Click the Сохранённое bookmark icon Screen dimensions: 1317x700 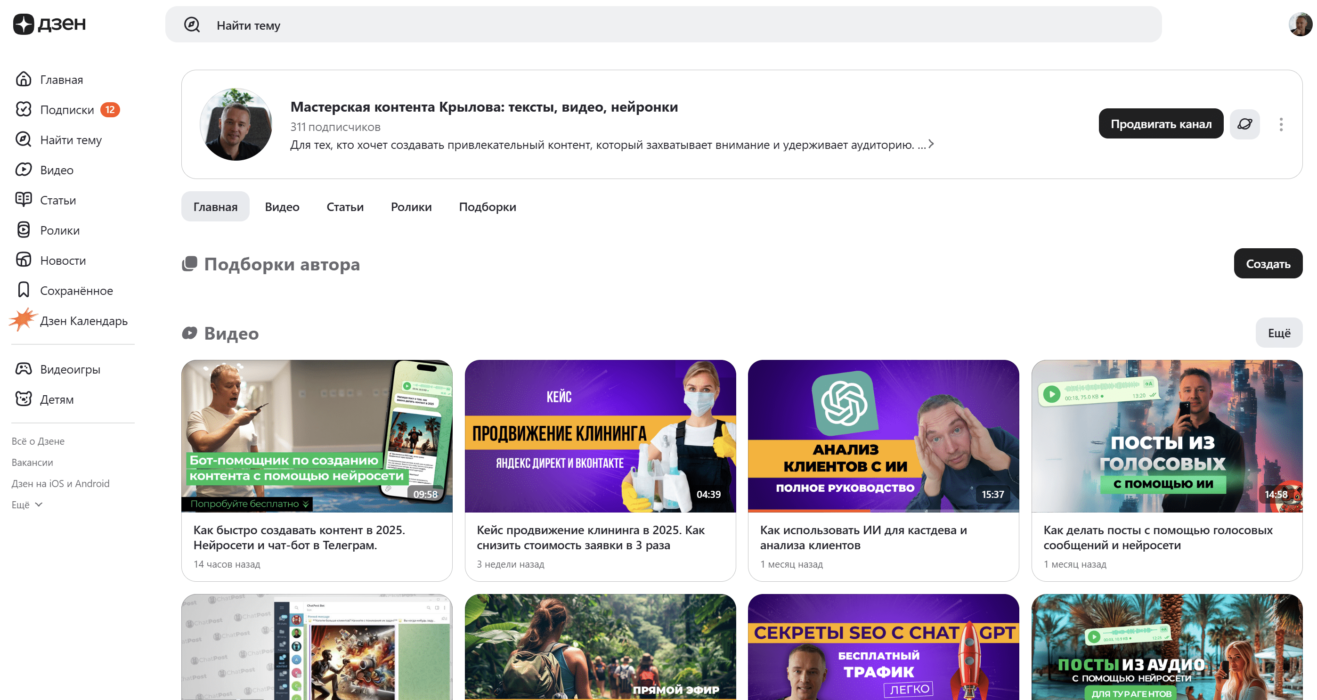click(24, 291)
